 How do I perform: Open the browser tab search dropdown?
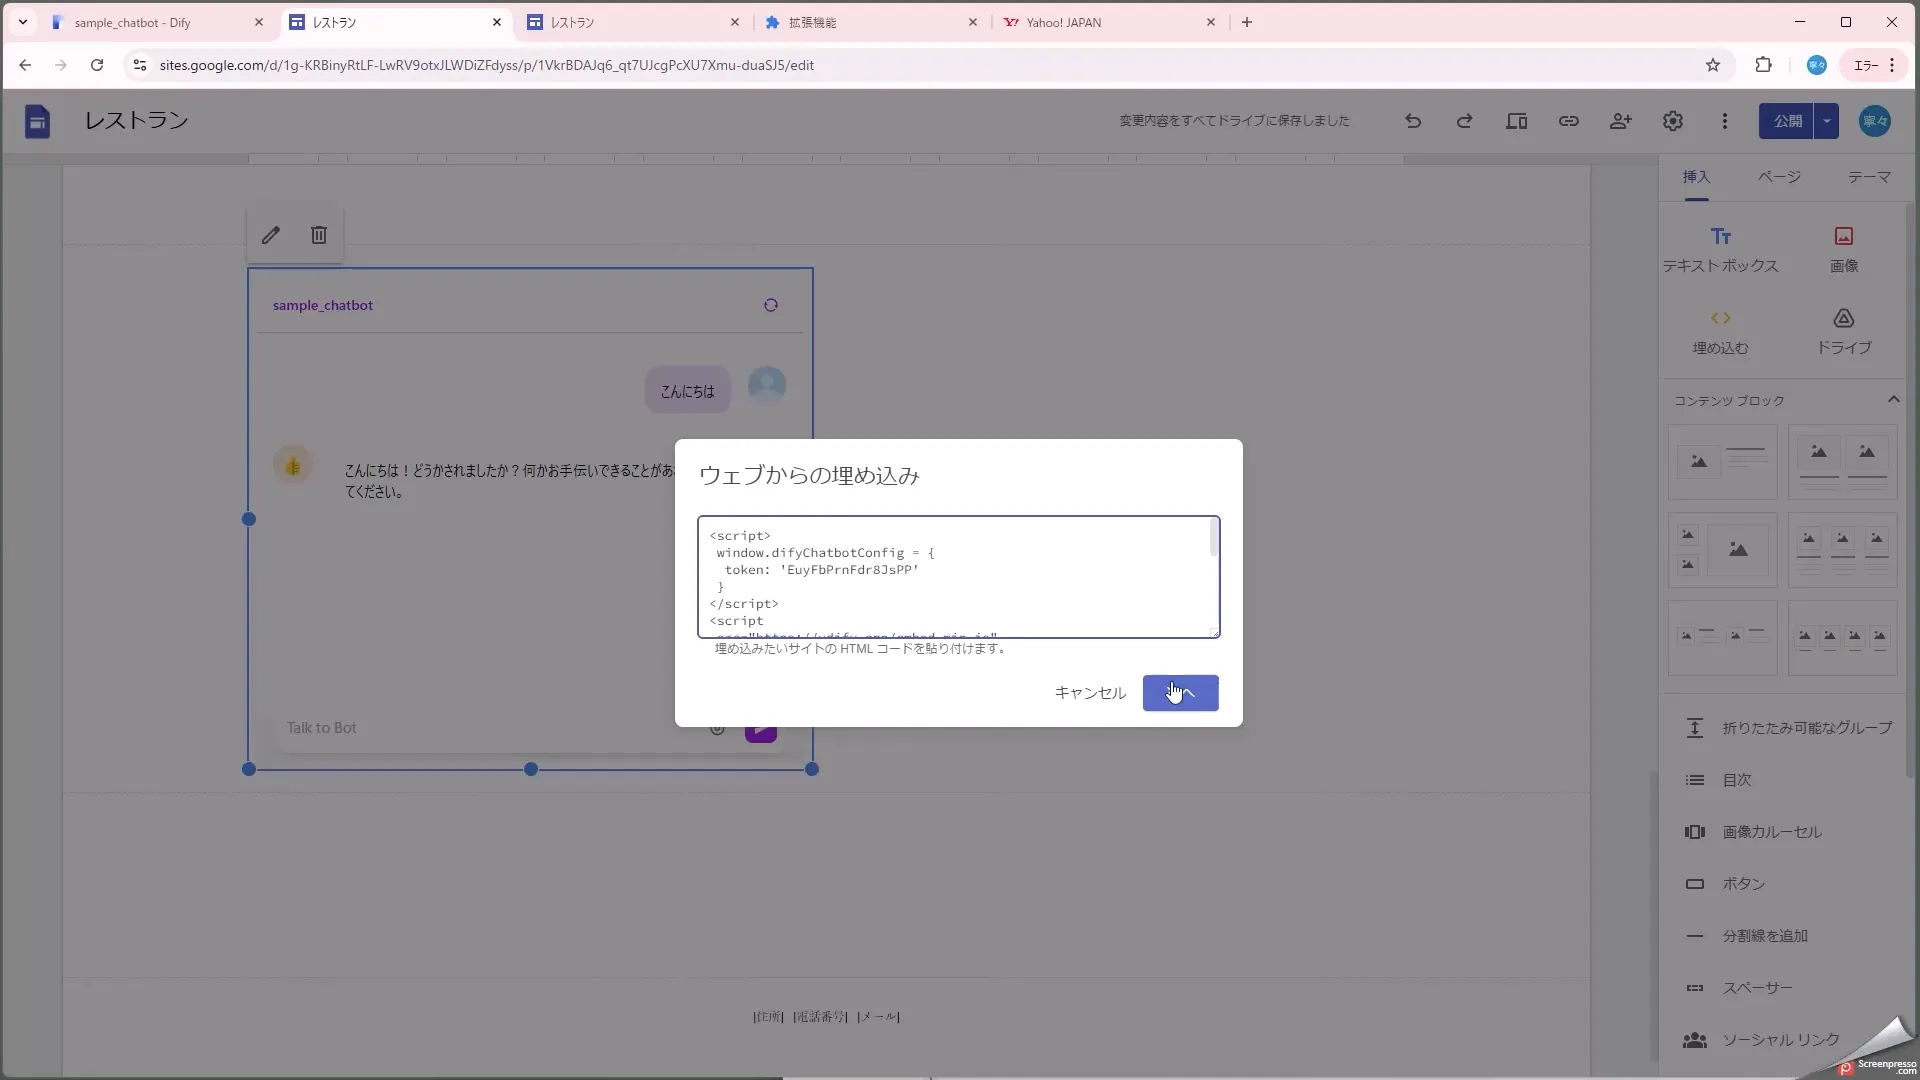click(x=22, y=22)
